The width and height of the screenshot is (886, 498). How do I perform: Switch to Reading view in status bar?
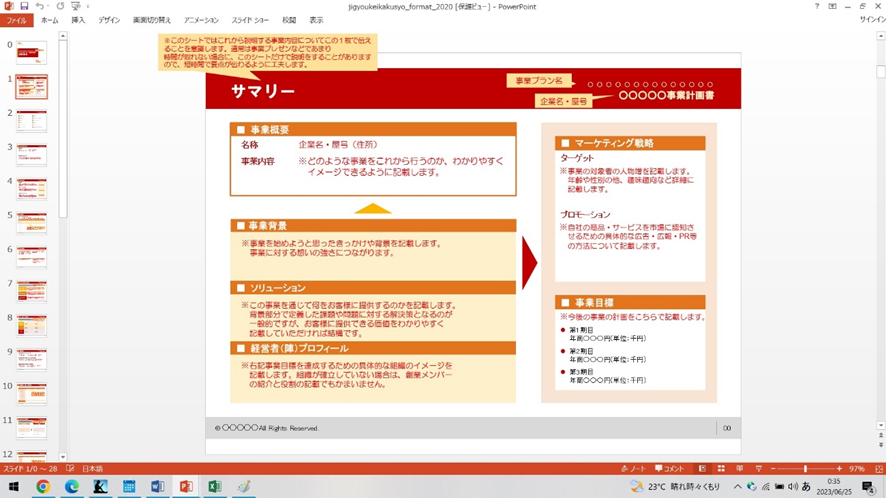coord(740,468)
